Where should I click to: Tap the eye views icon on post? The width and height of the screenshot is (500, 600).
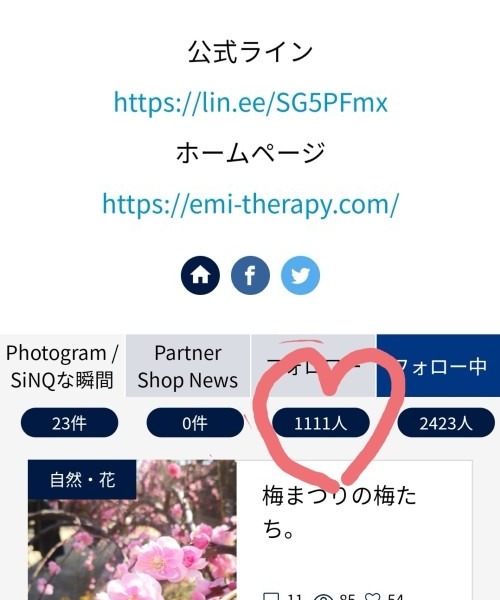coord(323,597)
